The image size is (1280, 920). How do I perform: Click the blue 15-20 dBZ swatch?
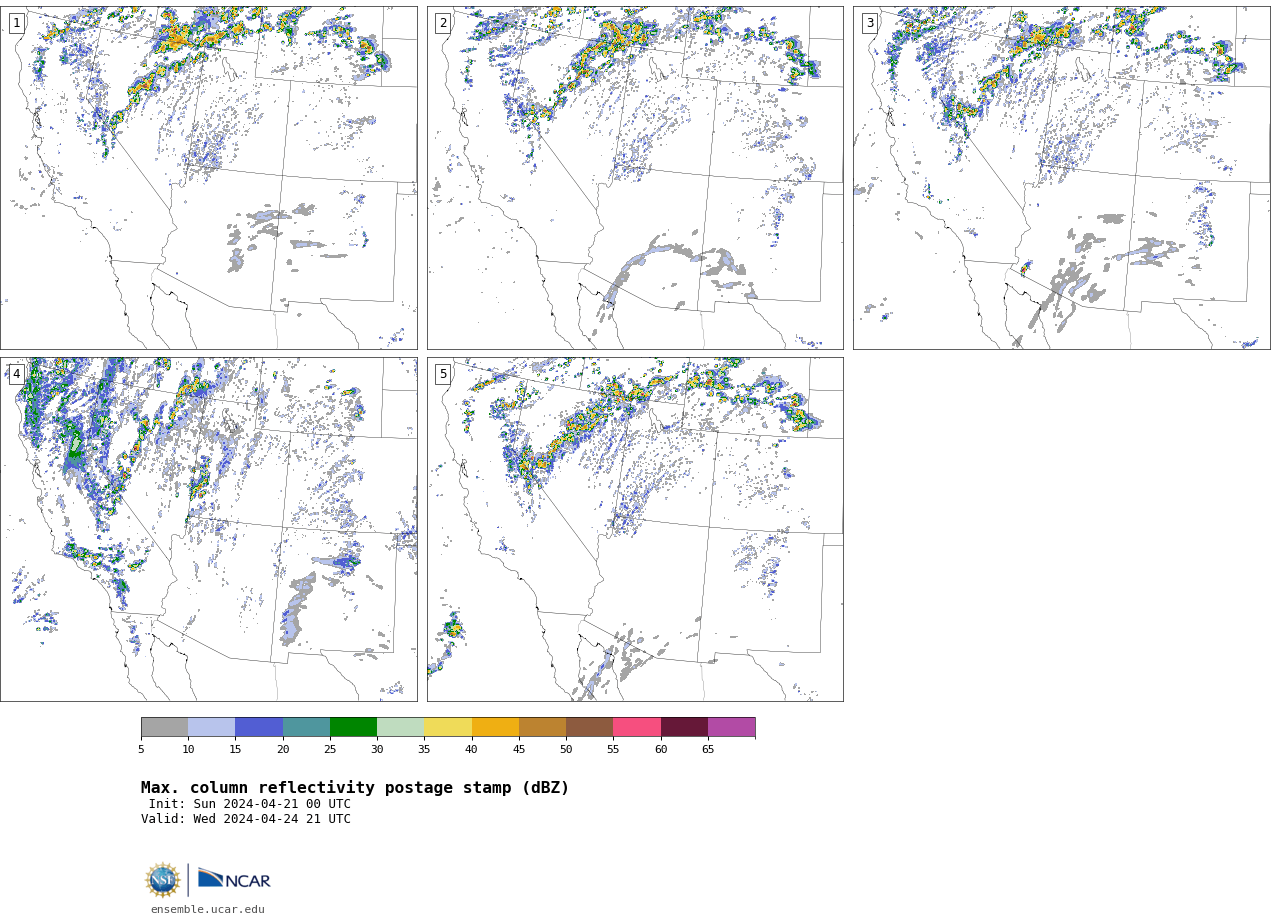pyautogui.click(x=259, y=727)
